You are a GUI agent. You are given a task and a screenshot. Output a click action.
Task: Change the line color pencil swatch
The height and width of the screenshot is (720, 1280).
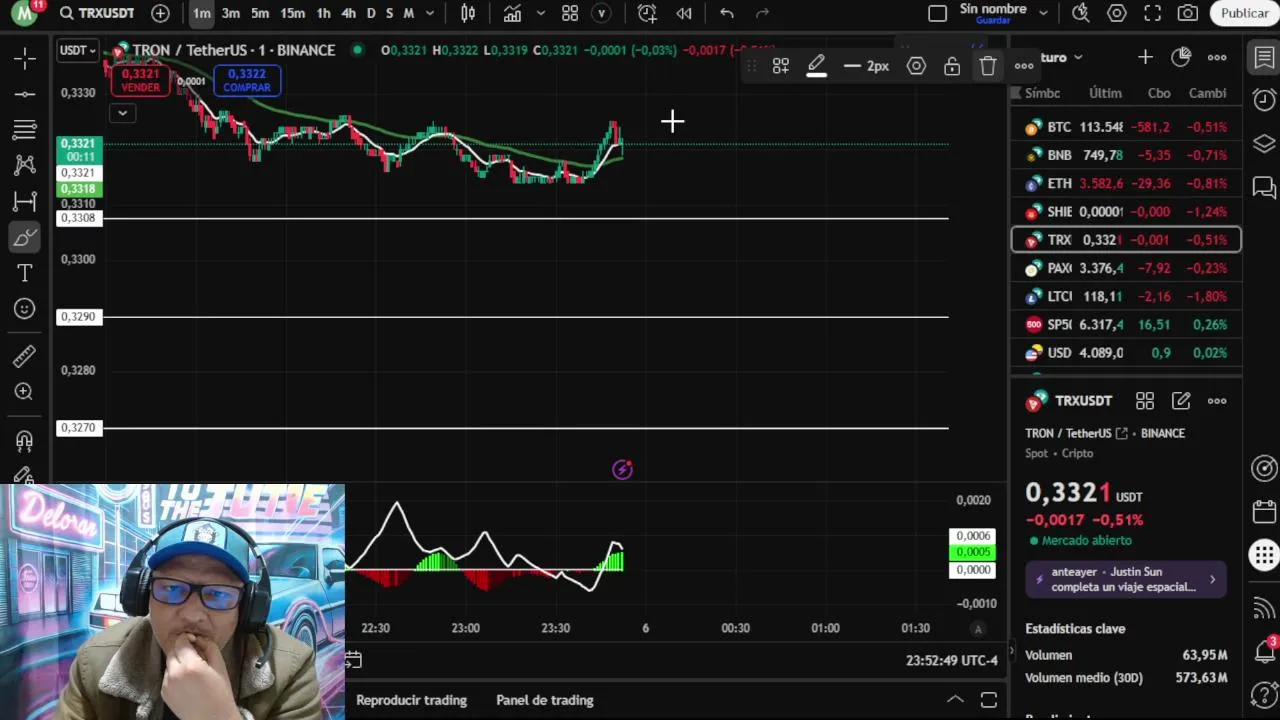[x=816, y=66]
